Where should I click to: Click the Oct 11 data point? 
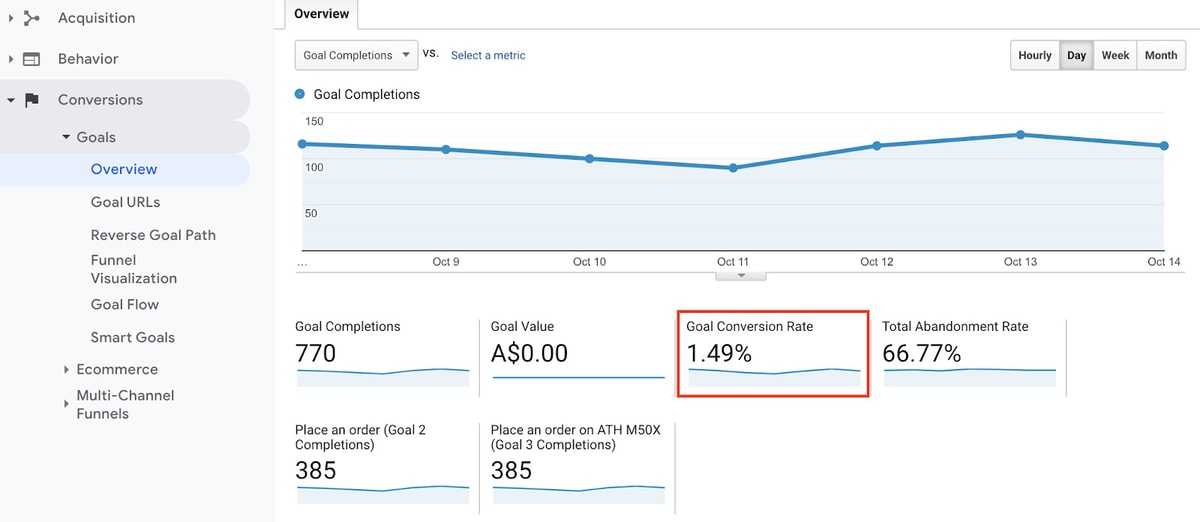[x=733, y=168]
